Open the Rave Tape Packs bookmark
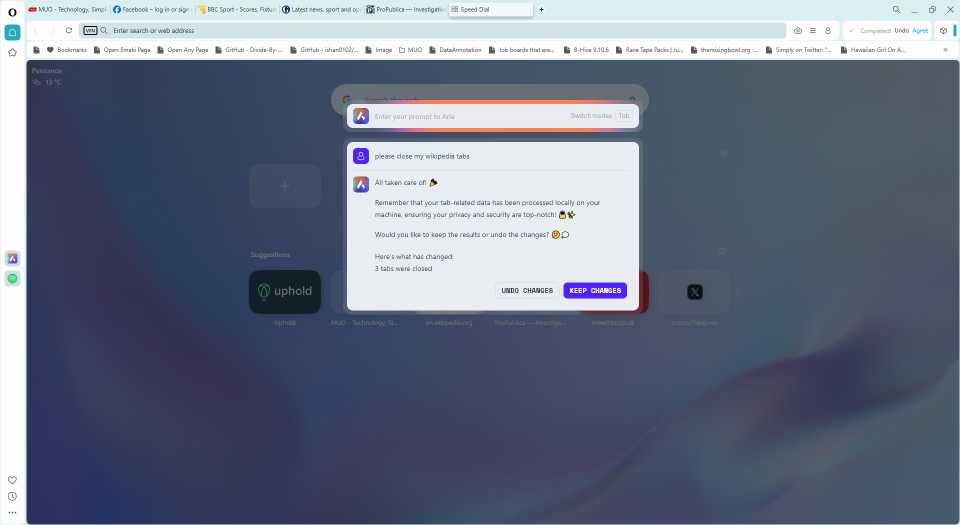 pyautogui.click(x=649, y=50)
